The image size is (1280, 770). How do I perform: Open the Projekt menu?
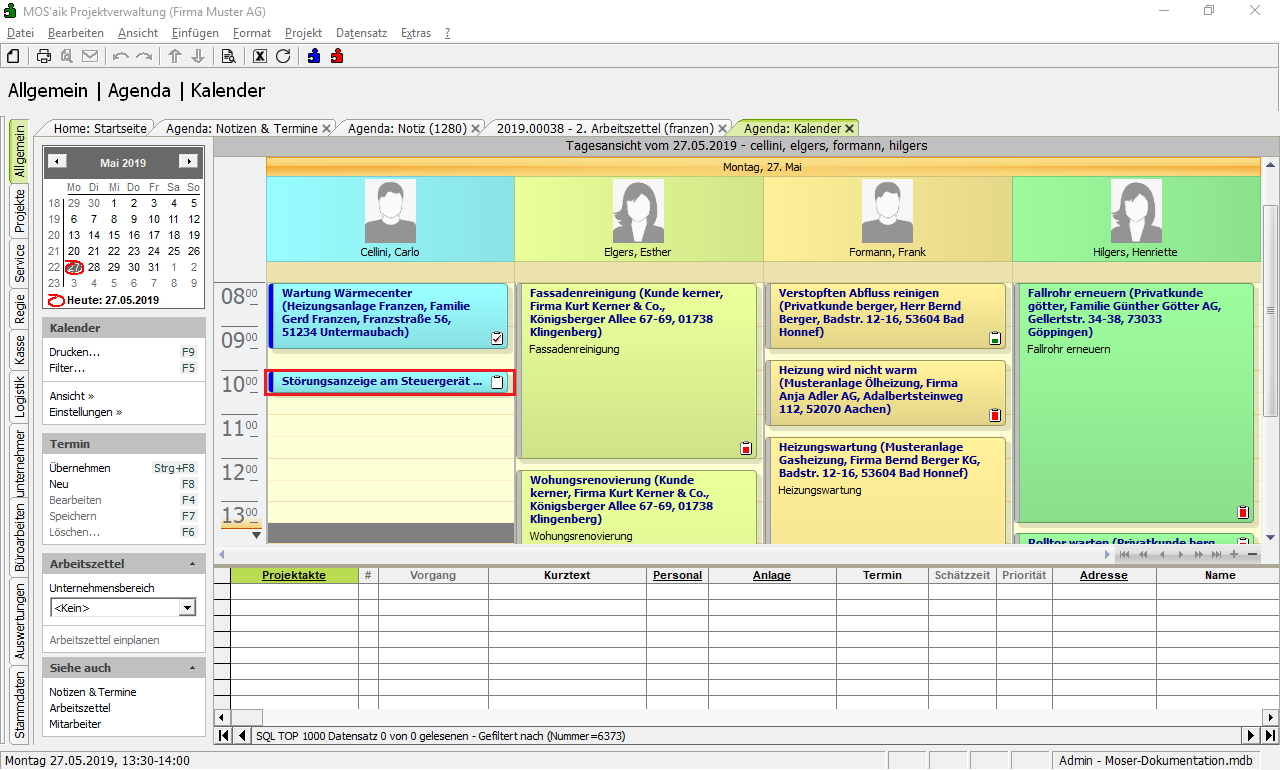pos(303,33)
